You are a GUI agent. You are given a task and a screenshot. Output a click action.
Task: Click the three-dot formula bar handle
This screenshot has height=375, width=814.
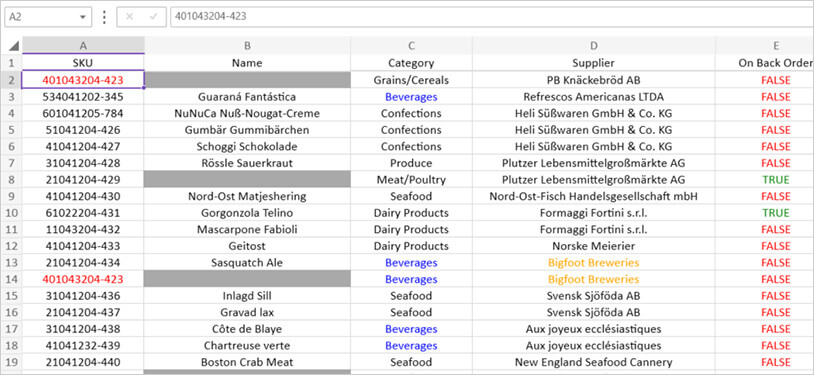pyautogui.click(x=104, y=17)
